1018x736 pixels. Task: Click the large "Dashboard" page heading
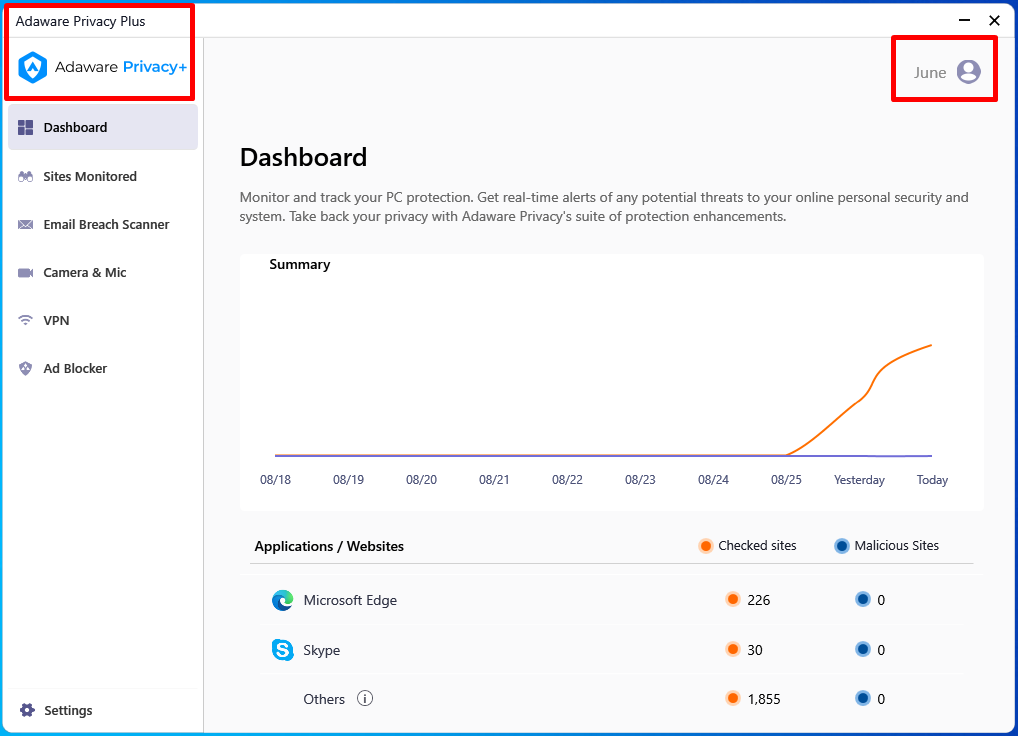tap(303, 158)
